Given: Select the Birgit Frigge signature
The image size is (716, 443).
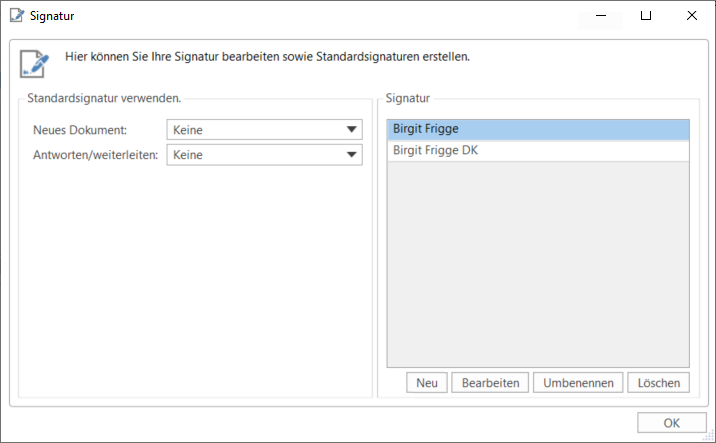Looking at the screenshot, I should [537, 129].
